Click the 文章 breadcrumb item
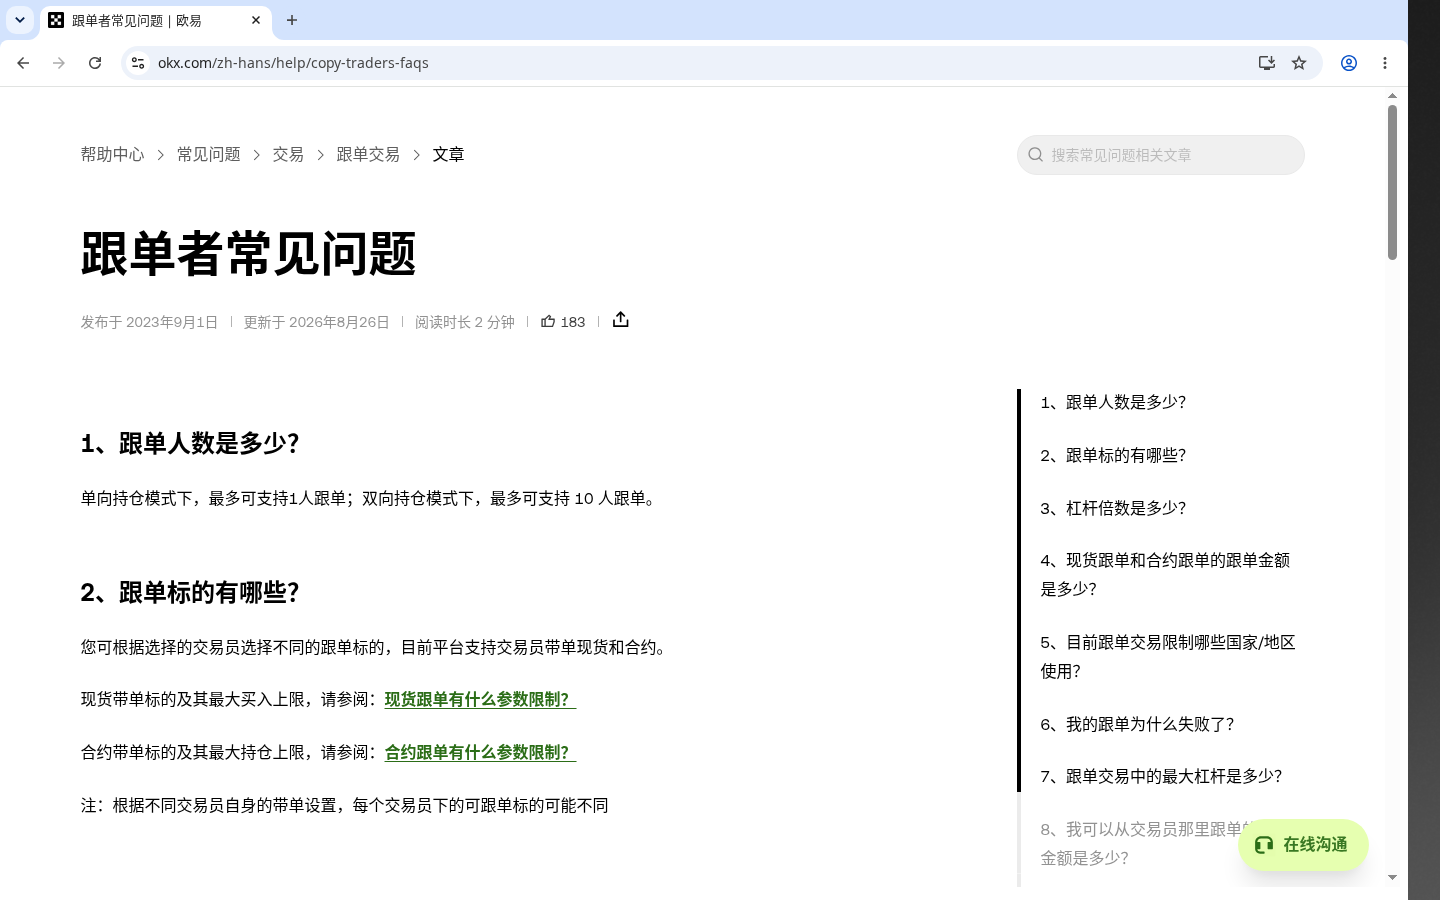This screenshot has height=900, width=1440. 448,154
